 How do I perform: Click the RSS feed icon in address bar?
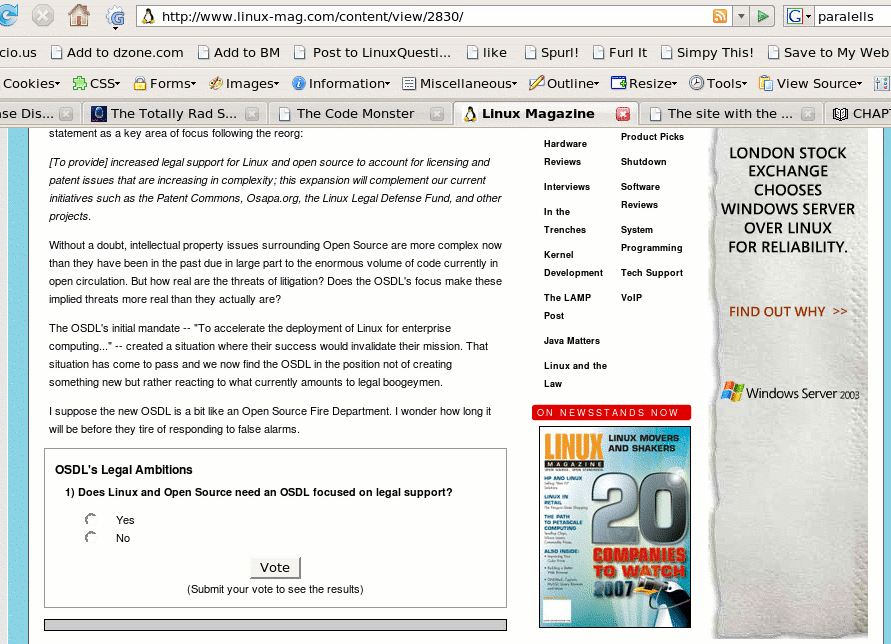pyautogui.click(x=719, y=16)
